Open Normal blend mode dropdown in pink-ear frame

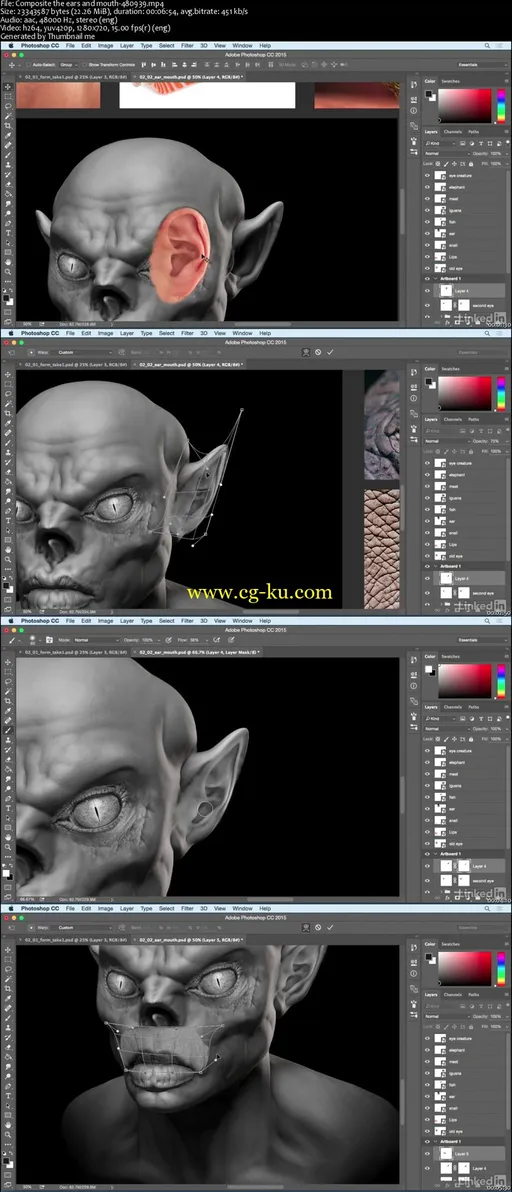pyautogui.click(x=447, y=154)
